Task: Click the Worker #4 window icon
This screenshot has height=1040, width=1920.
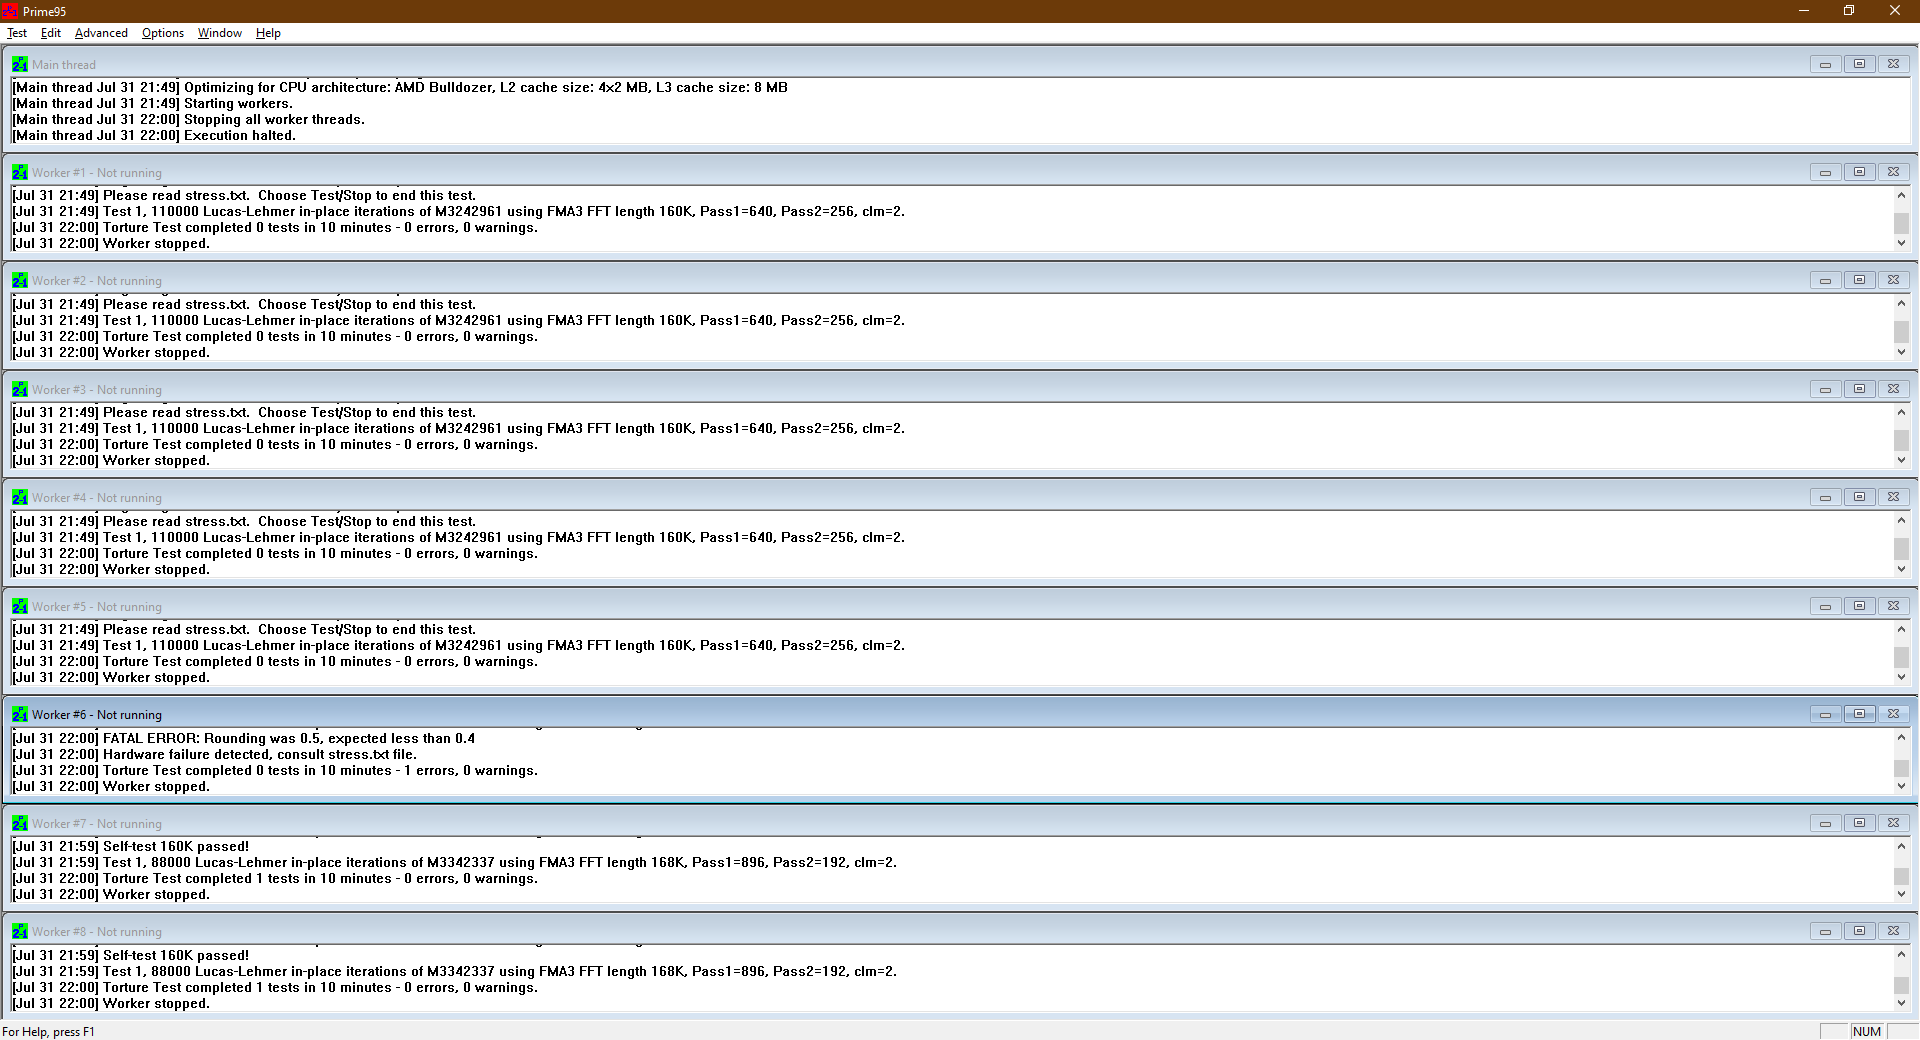Action: (x=20, y=497)
